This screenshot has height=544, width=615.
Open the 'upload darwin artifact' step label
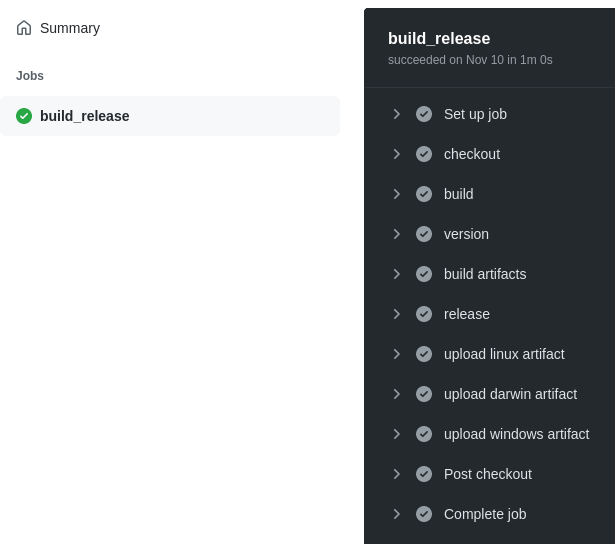[x=510, y=394]
